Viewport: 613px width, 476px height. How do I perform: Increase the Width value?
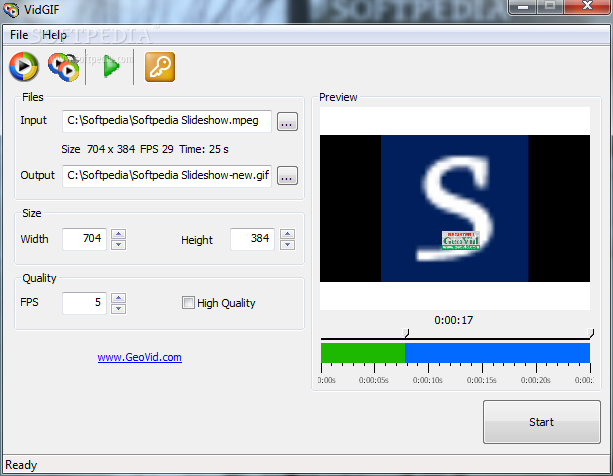[x=118, y=234]
